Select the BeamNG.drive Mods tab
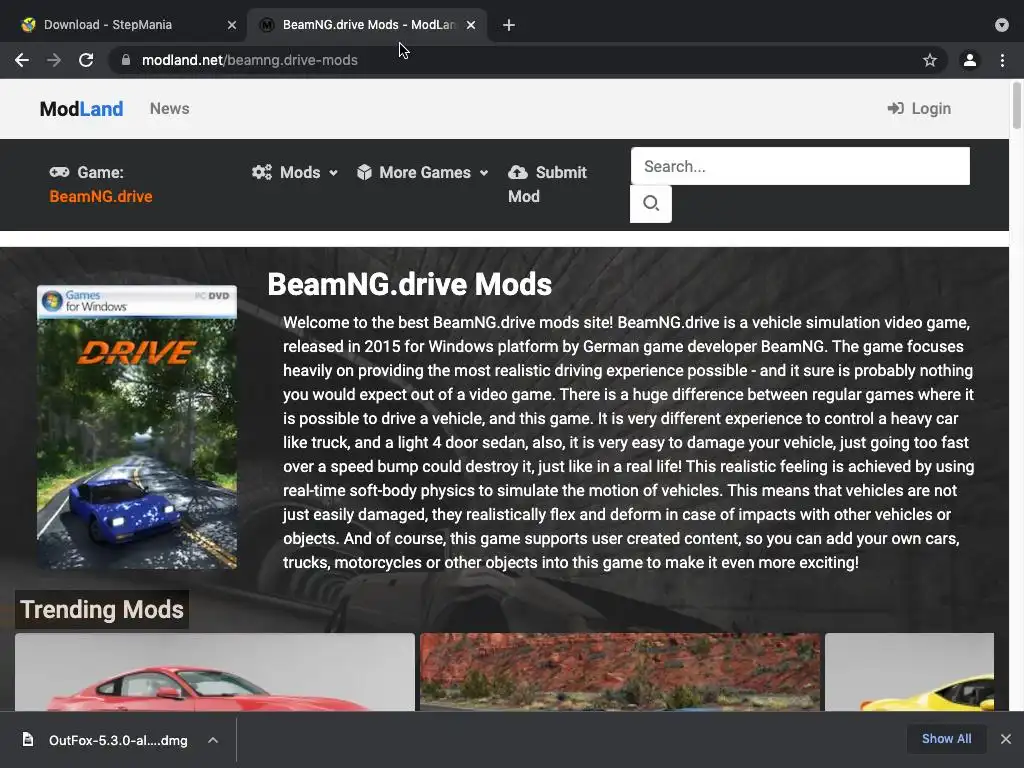1024x768 pixels. pyautogui.click(x=367, y=25)
